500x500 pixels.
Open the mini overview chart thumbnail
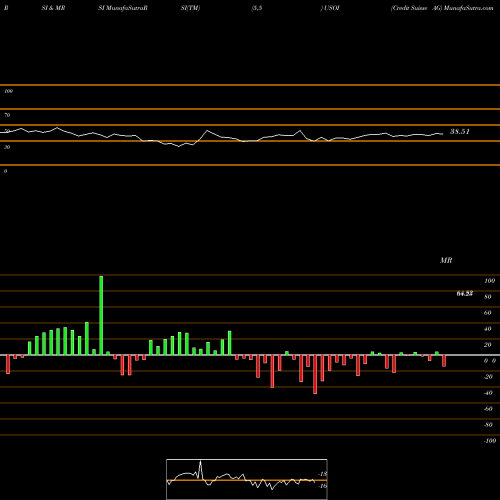click(247, 479)
